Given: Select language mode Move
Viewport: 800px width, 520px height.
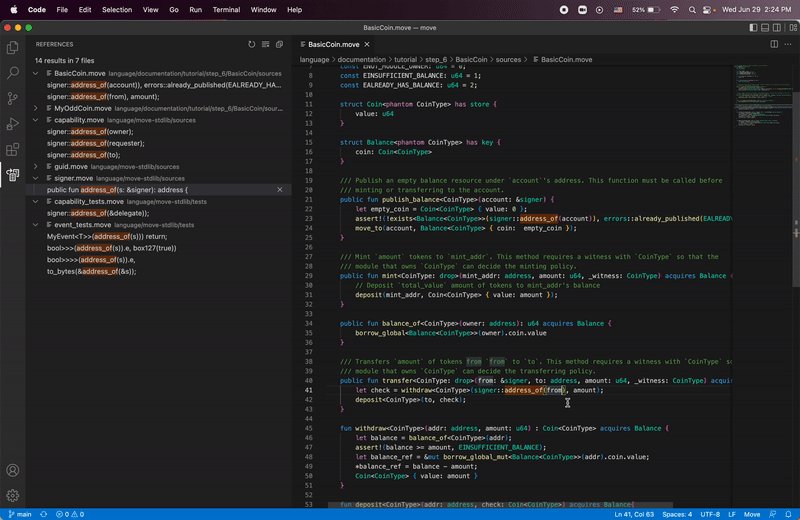Looking at the screenshot, I should coord(752,514).
